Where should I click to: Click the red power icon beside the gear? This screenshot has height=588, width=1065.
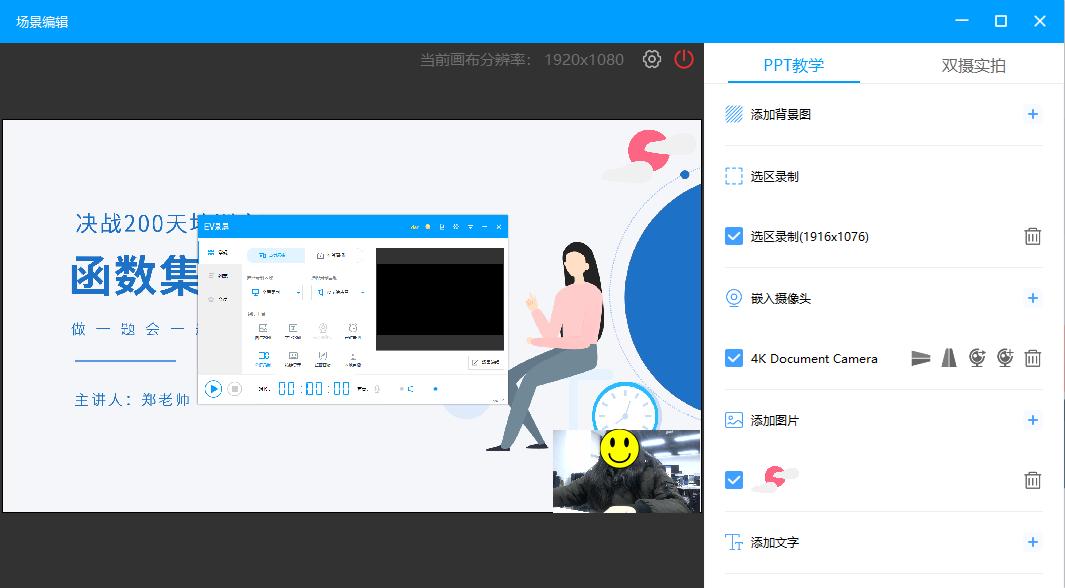[684, 59]
